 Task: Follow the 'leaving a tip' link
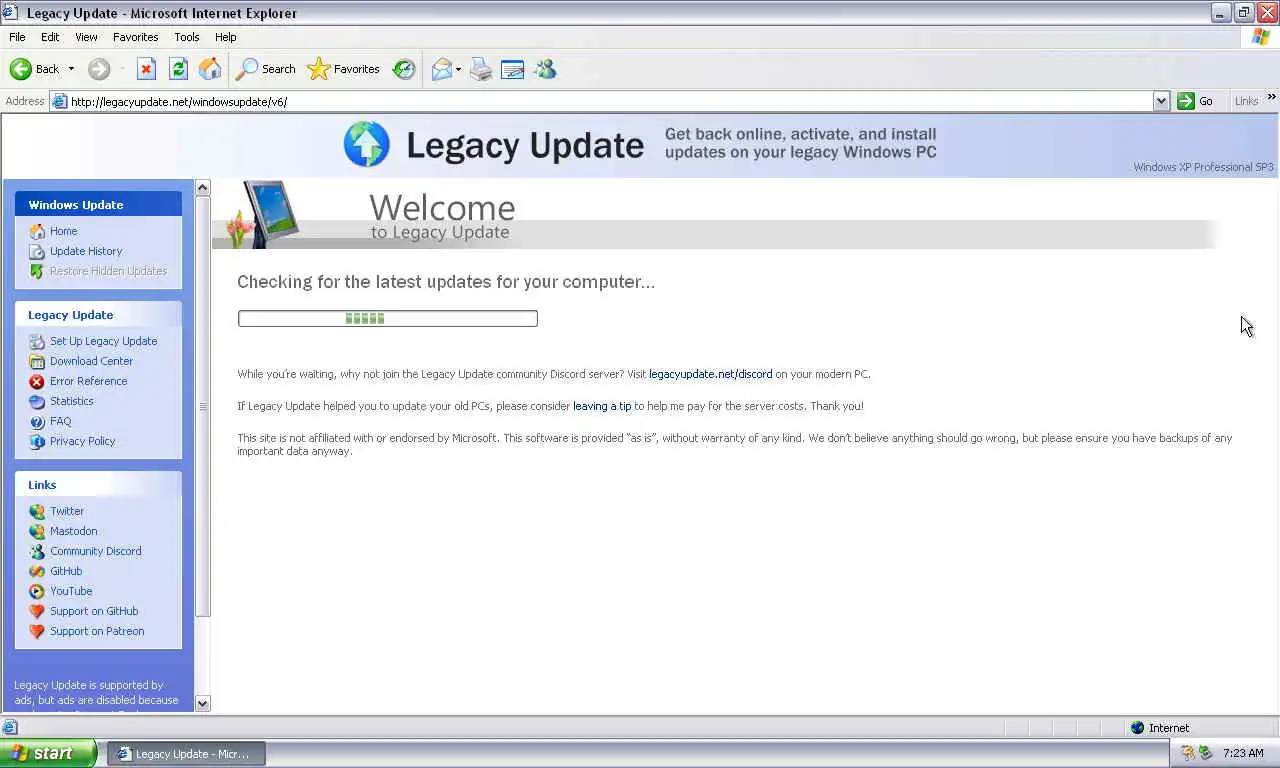tap(602, 406)
